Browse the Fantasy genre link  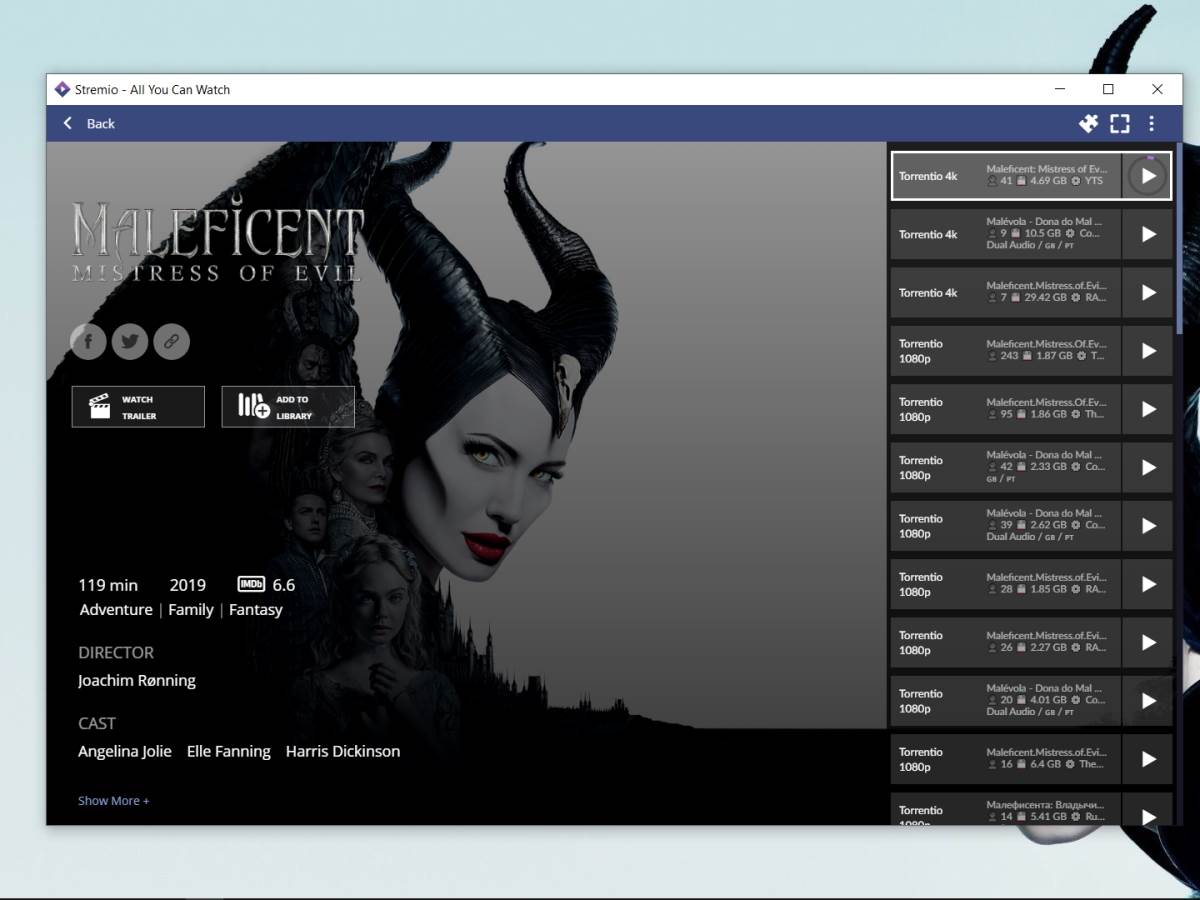pos(256,610)
